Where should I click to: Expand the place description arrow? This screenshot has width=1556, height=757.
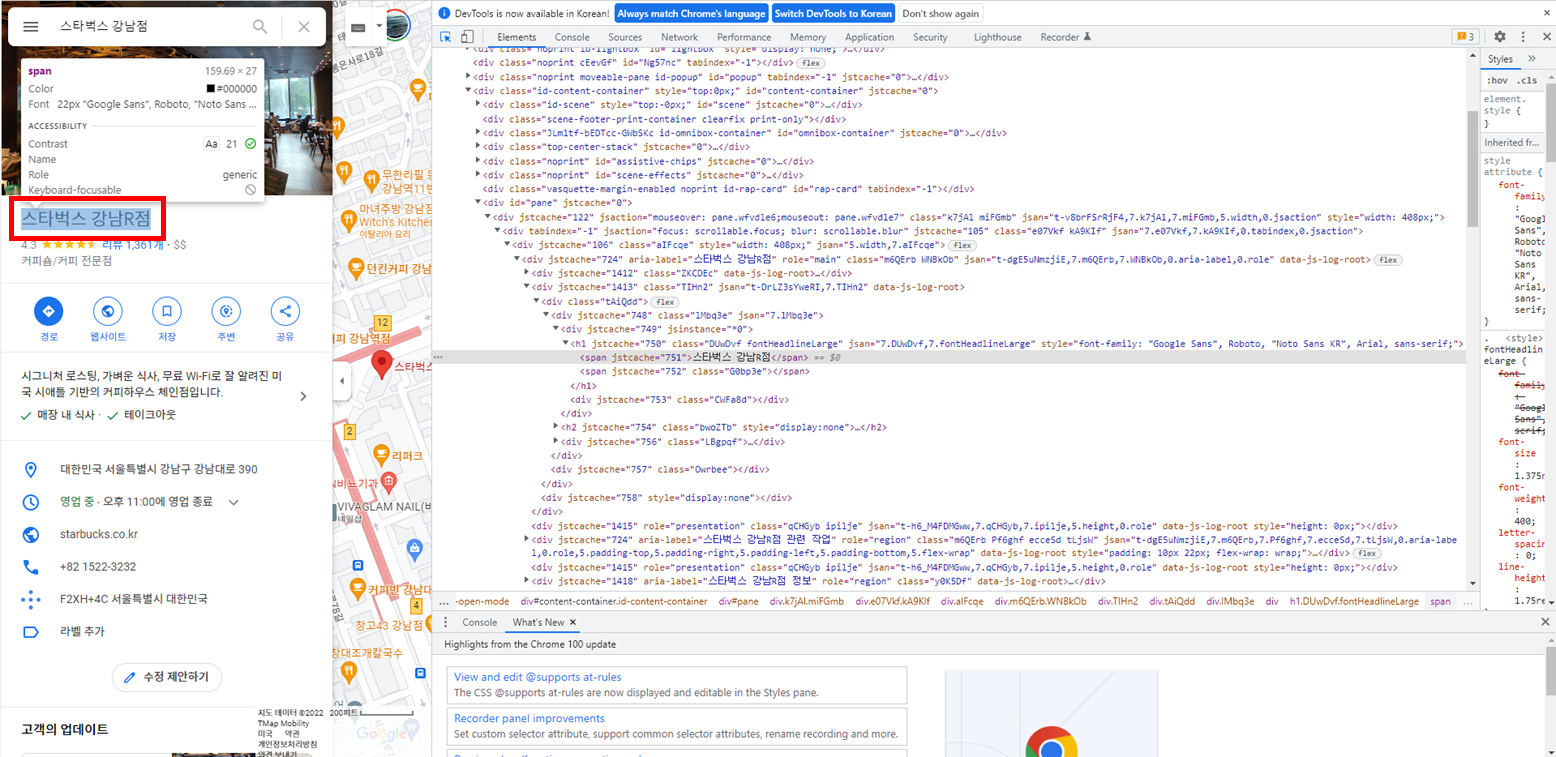[304, 396]
